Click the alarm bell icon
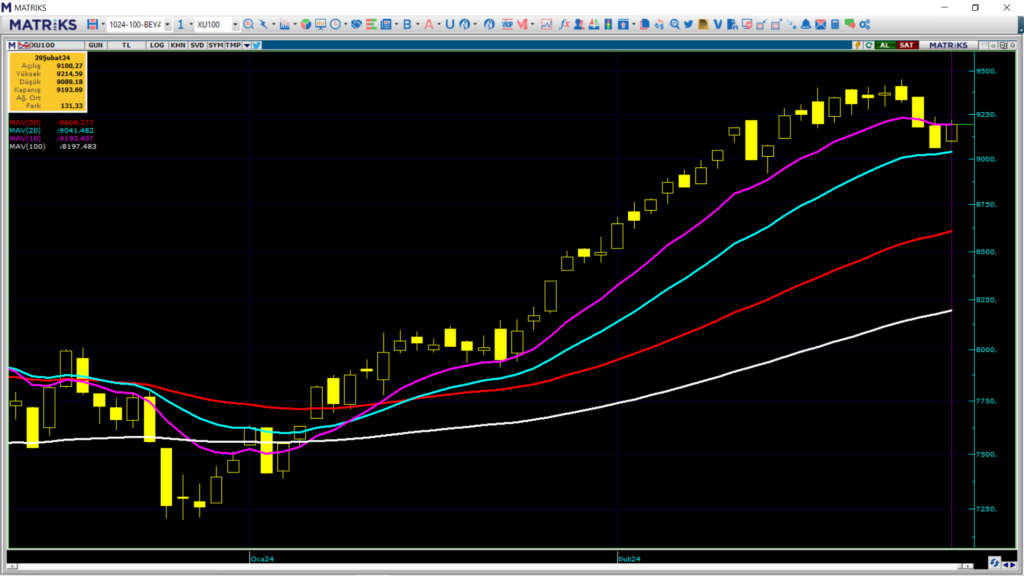This screenshot has height=576, width=1024. (x=805, y=24)
